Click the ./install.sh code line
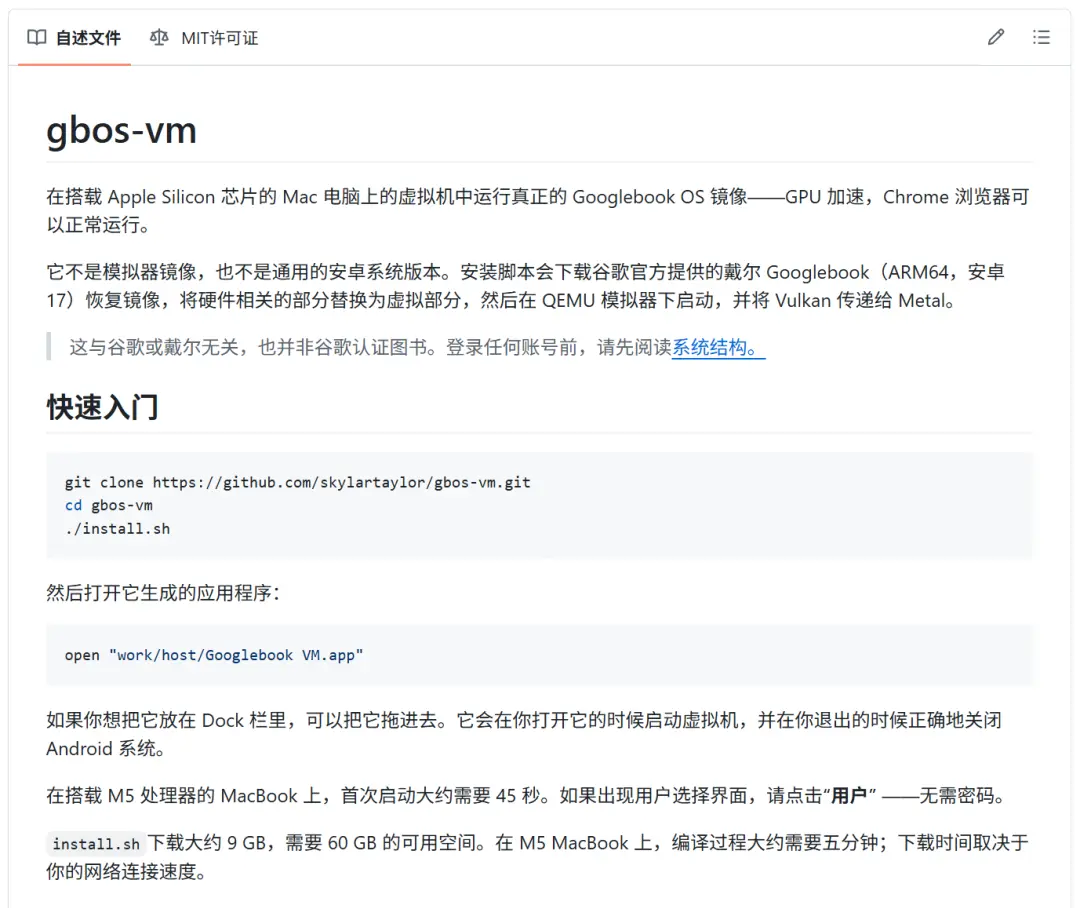1080x908 pixels. pos(117,528)
